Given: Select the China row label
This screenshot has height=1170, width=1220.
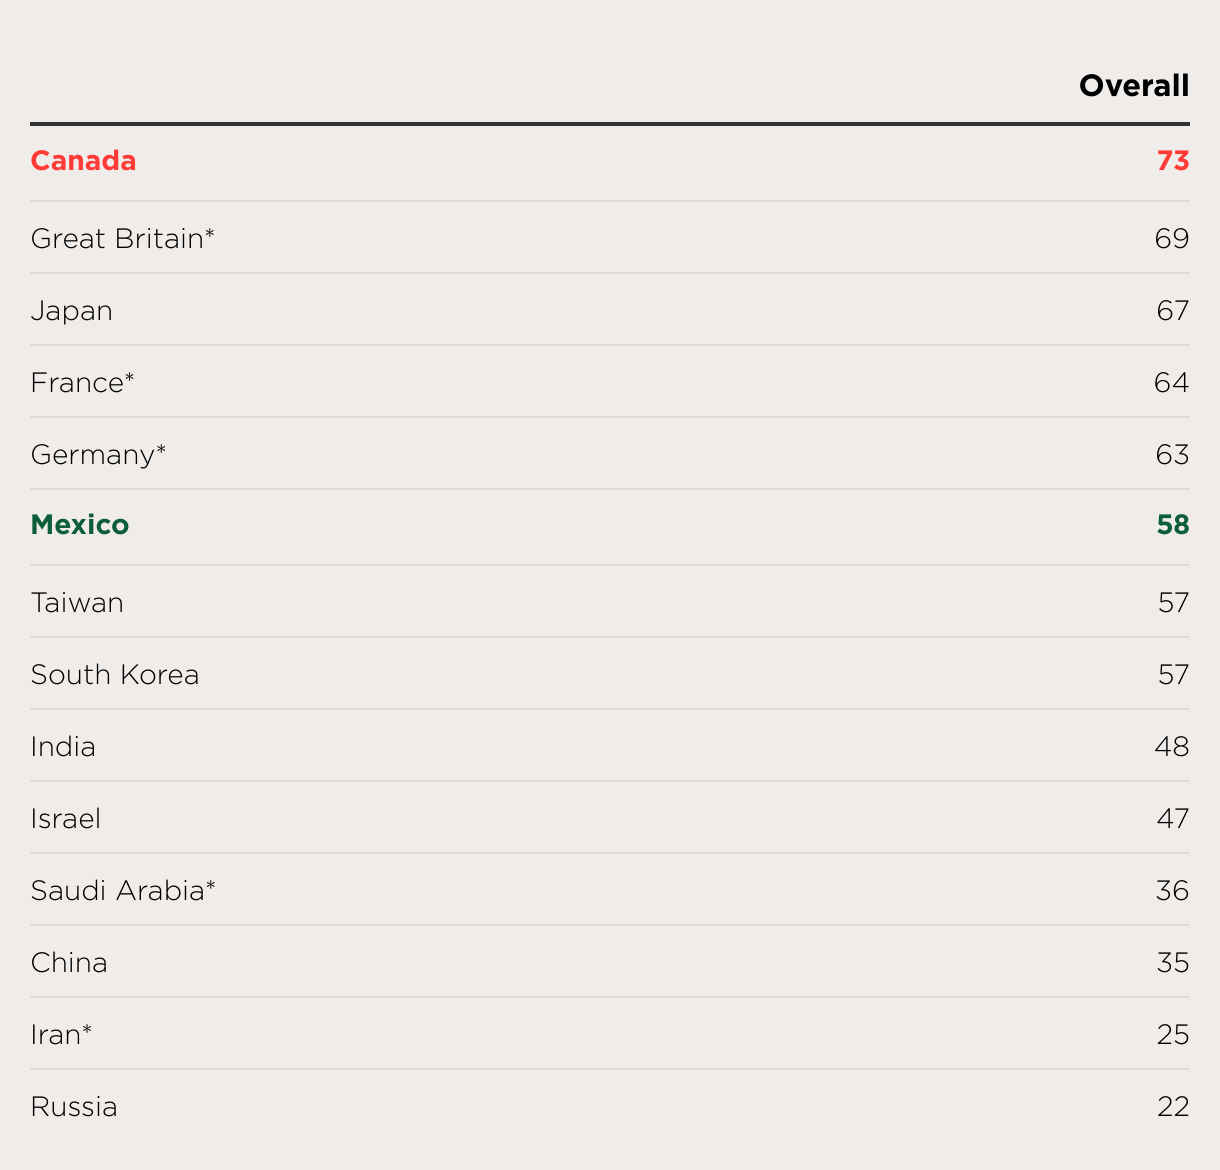Looking at the screenshot, I should tap(69, 963).
